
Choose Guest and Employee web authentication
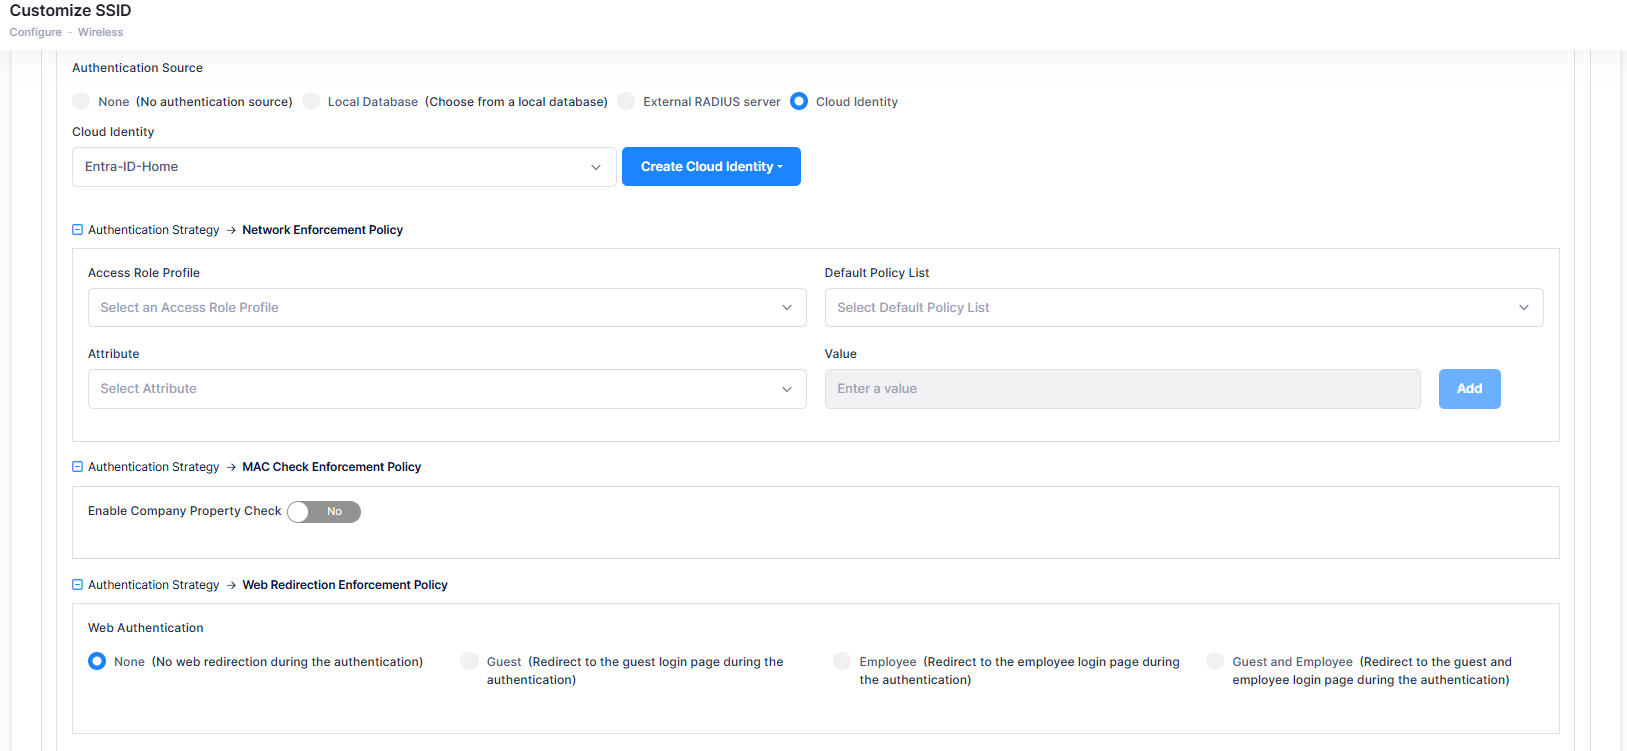pos(1215,662)
